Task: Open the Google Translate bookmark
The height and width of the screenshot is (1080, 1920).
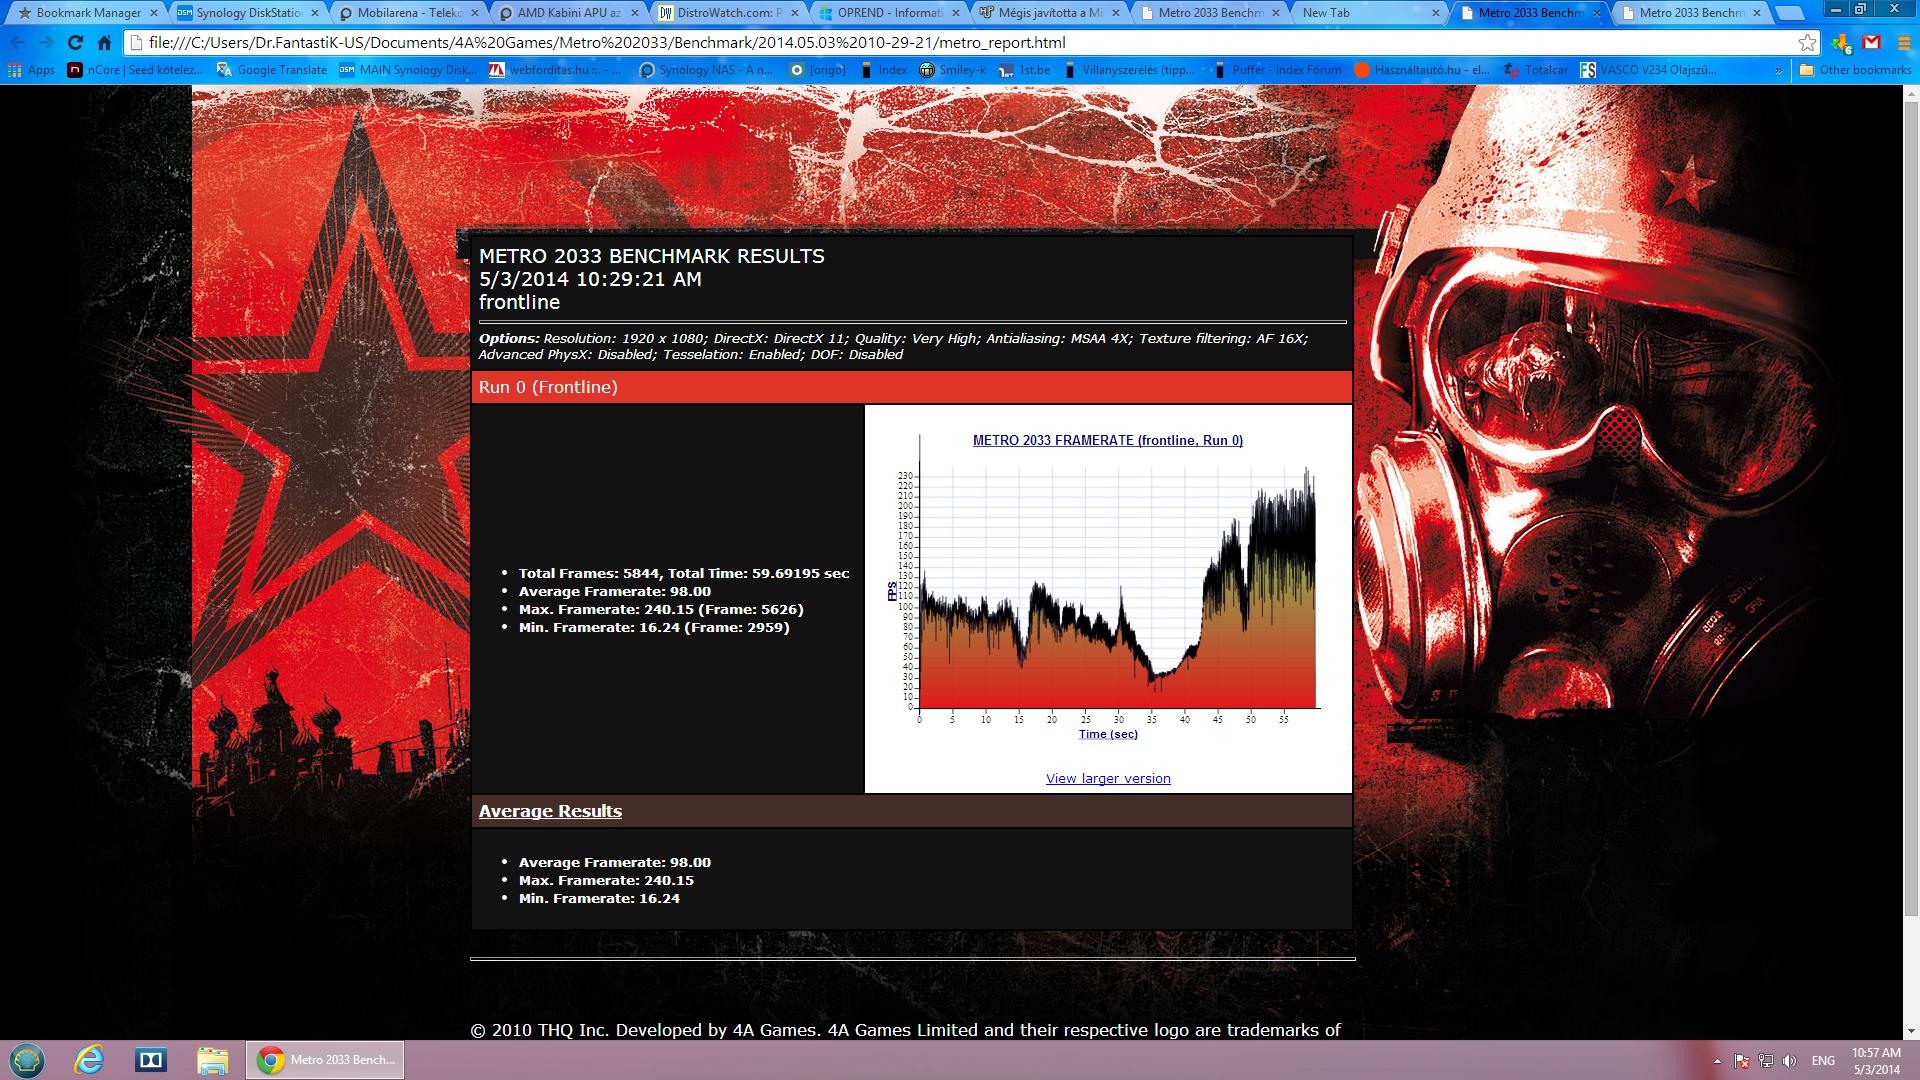Action: [x=273, y=70]
